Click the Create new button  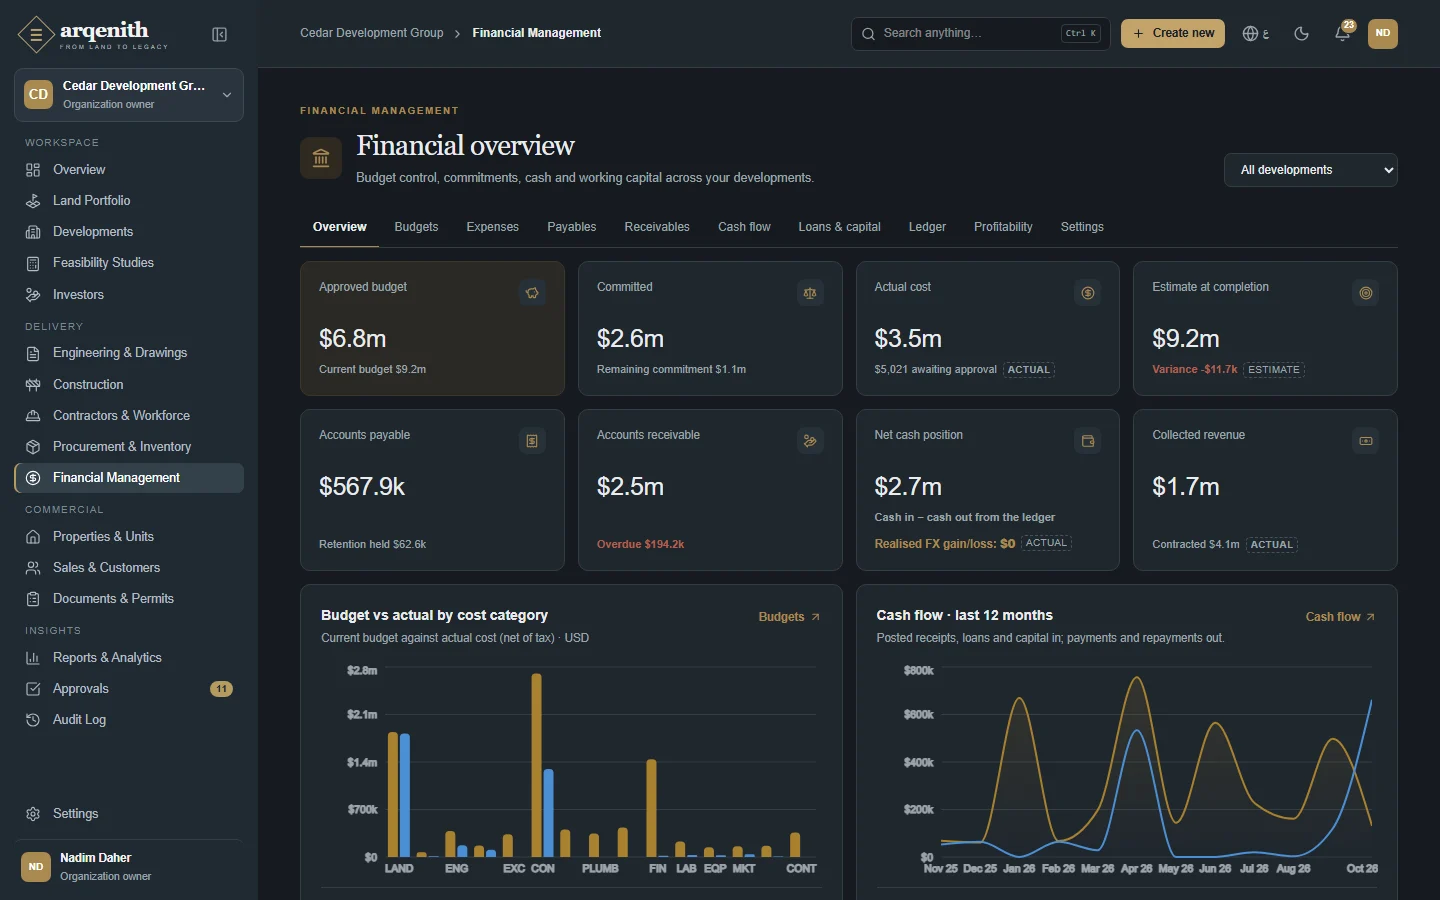[1173, 33]
